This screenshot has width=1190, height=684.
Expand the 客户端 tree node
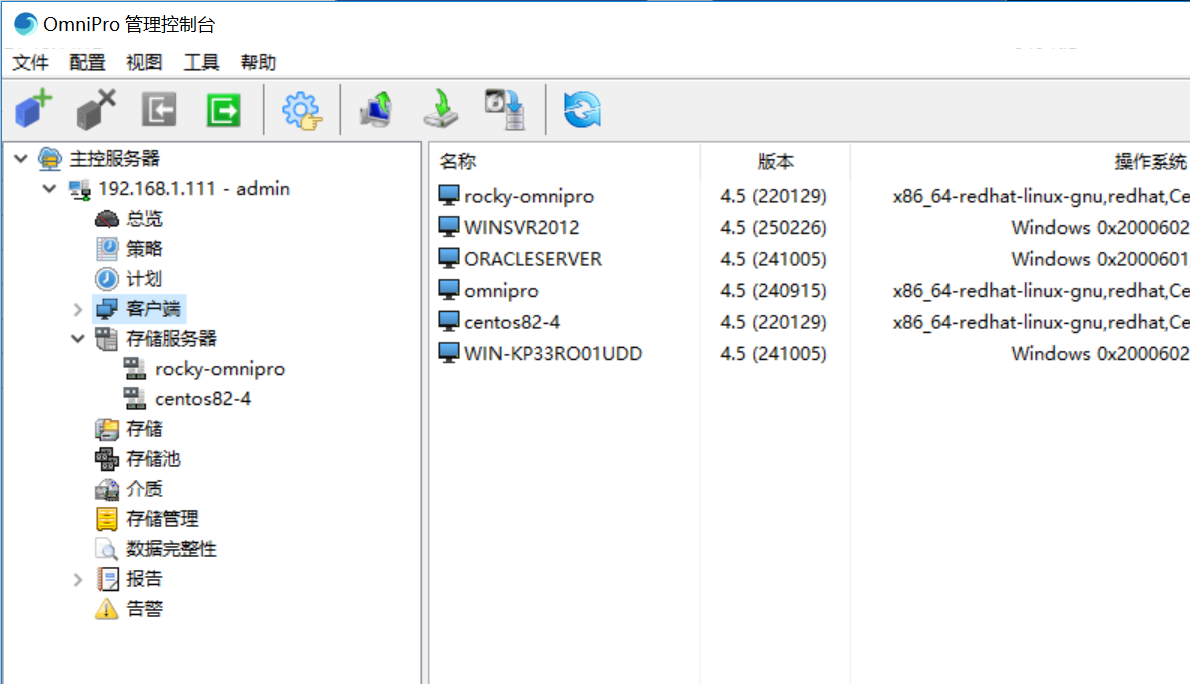coord(78,309)
